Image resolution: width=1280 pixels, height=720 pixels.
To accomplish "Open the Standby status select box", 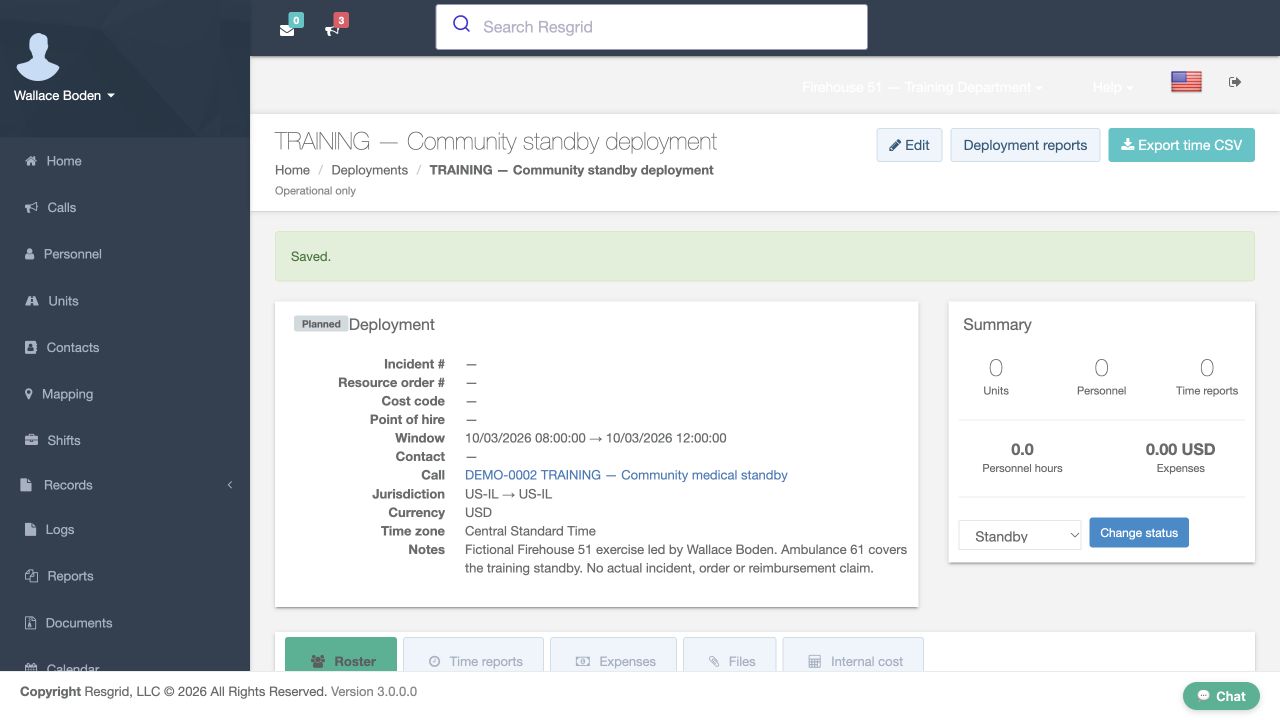I will click(1020, 535).
